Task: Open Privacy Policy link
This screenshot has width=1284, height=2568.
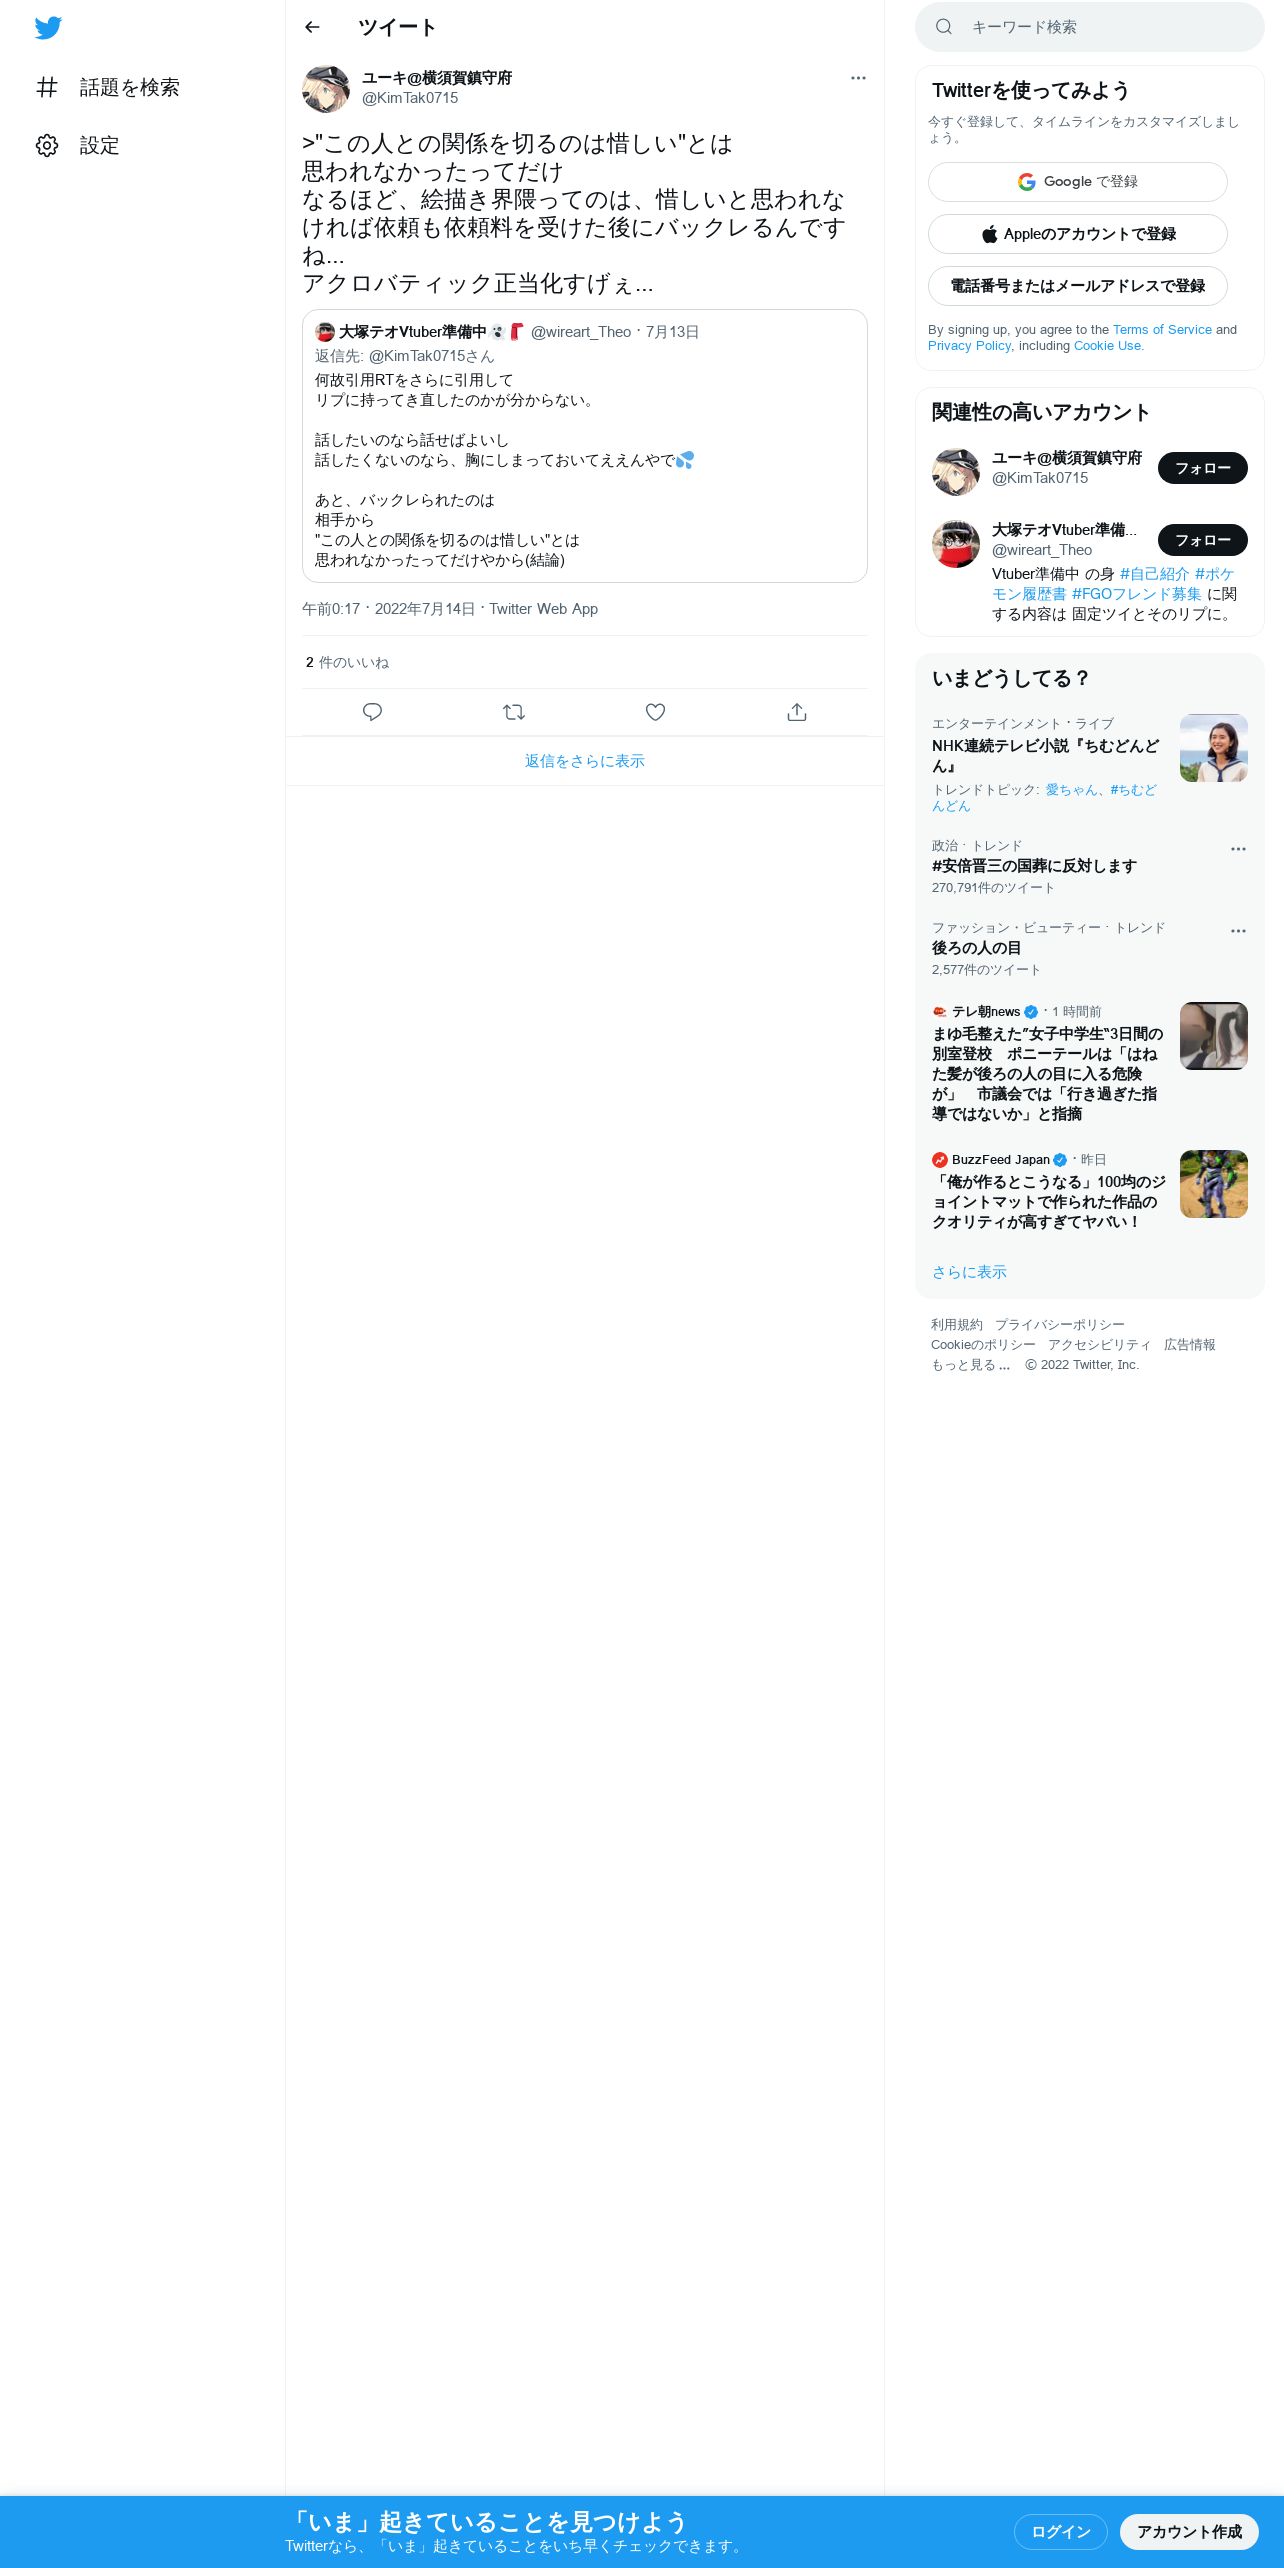Action: click(969, 346)
